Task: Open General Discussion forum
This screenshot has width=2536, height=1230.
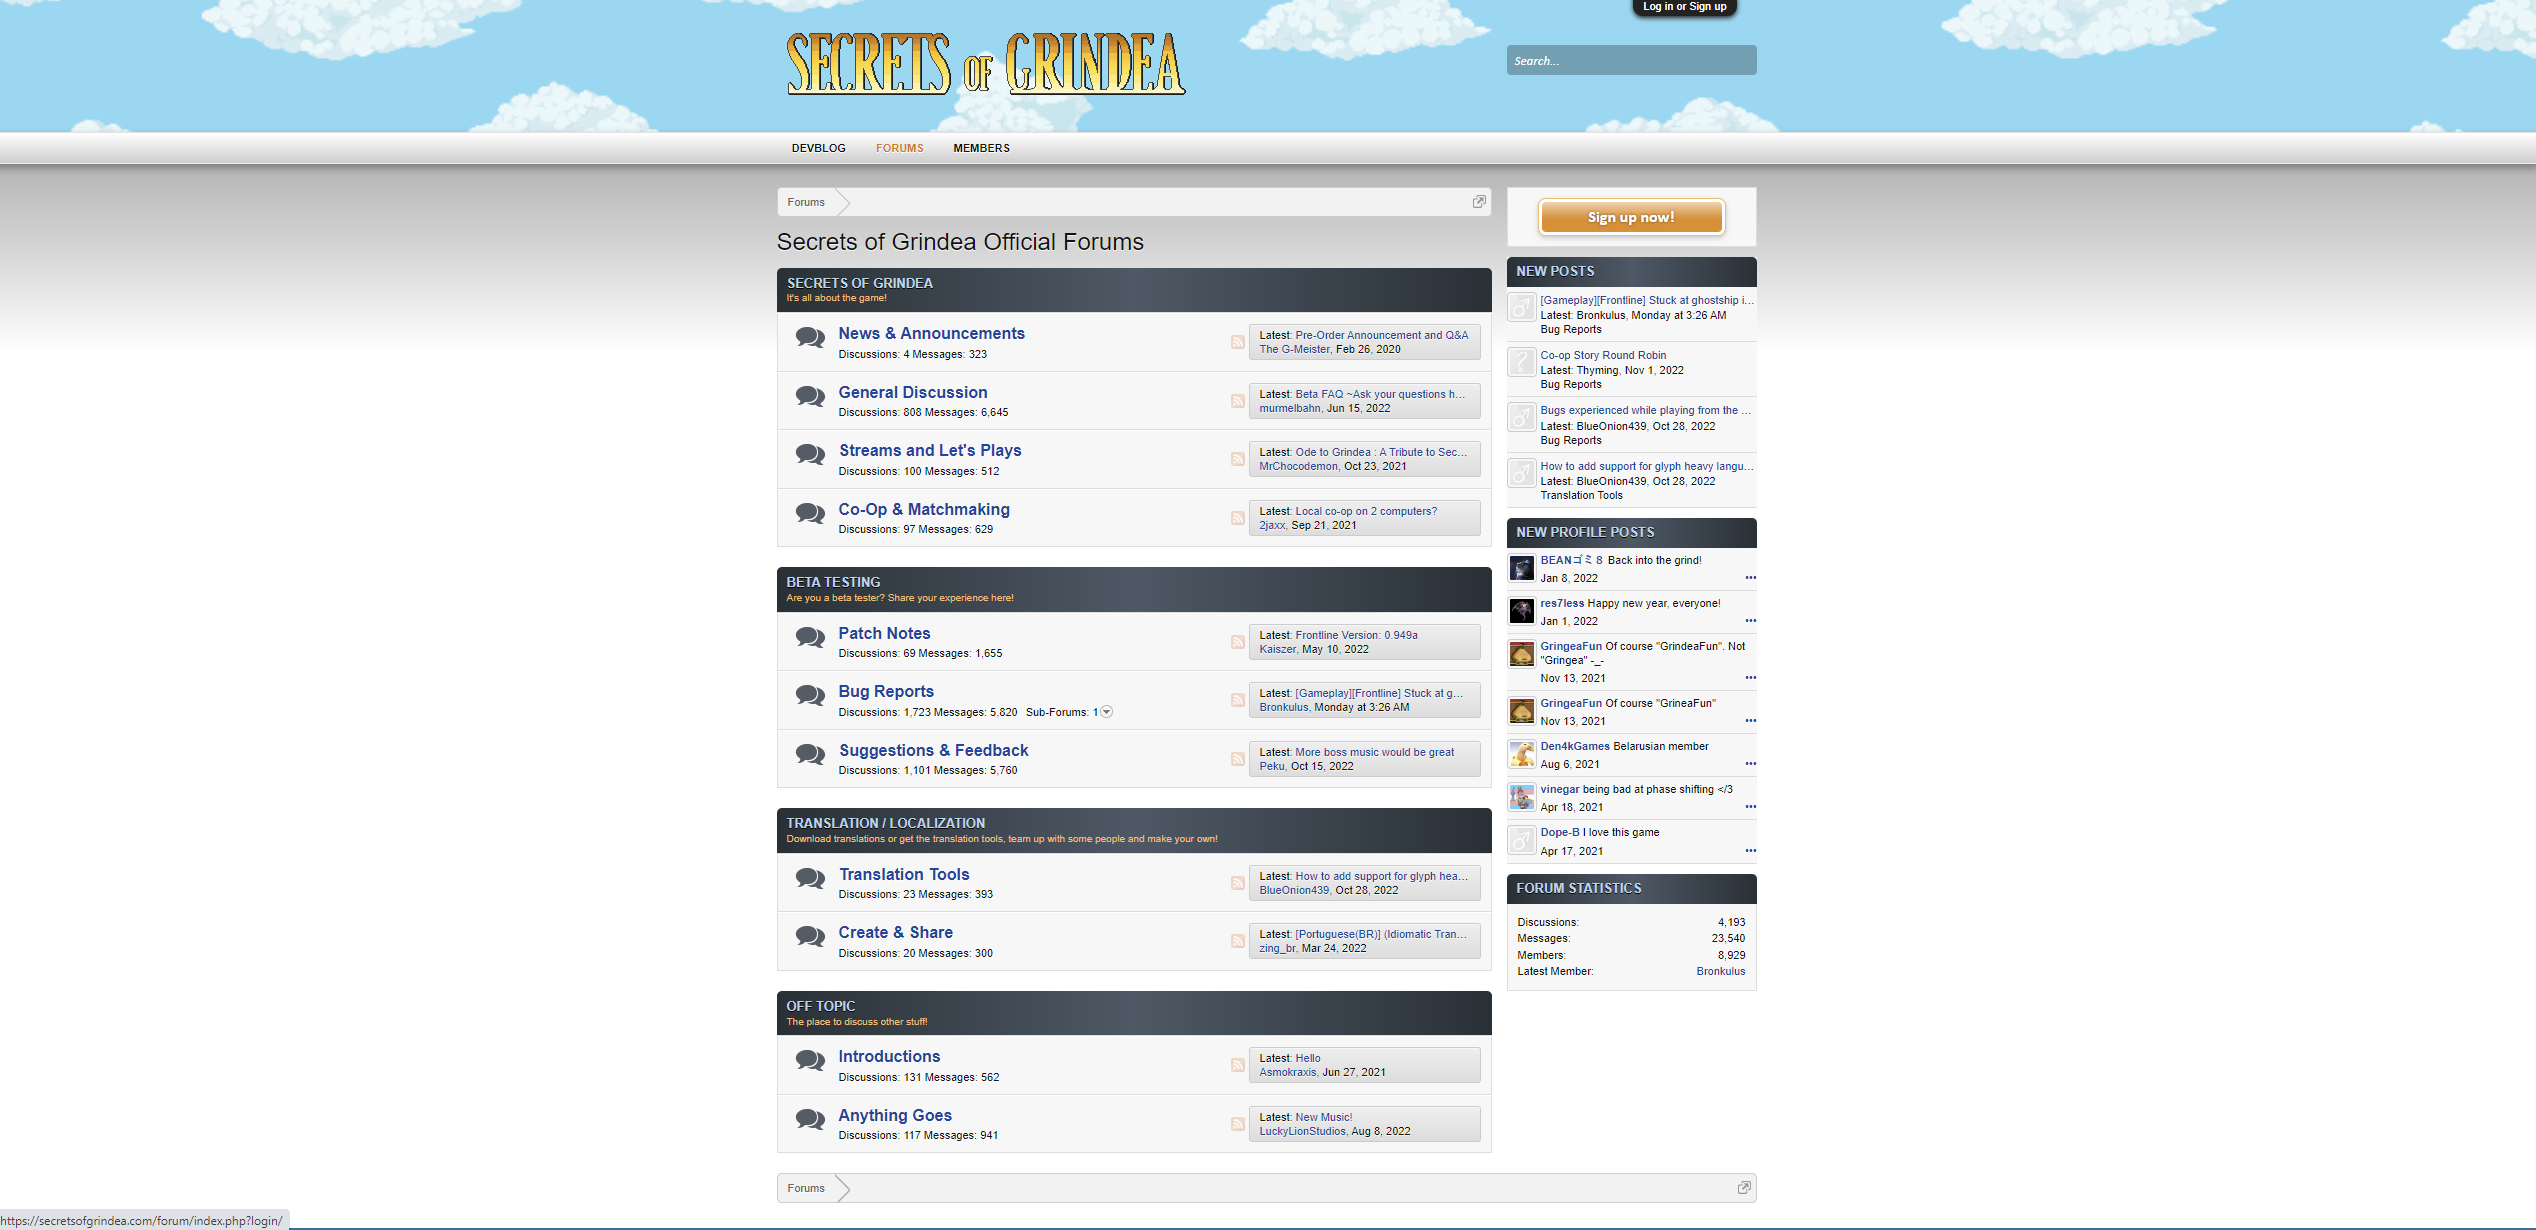Action: click(x=912, y=392)
